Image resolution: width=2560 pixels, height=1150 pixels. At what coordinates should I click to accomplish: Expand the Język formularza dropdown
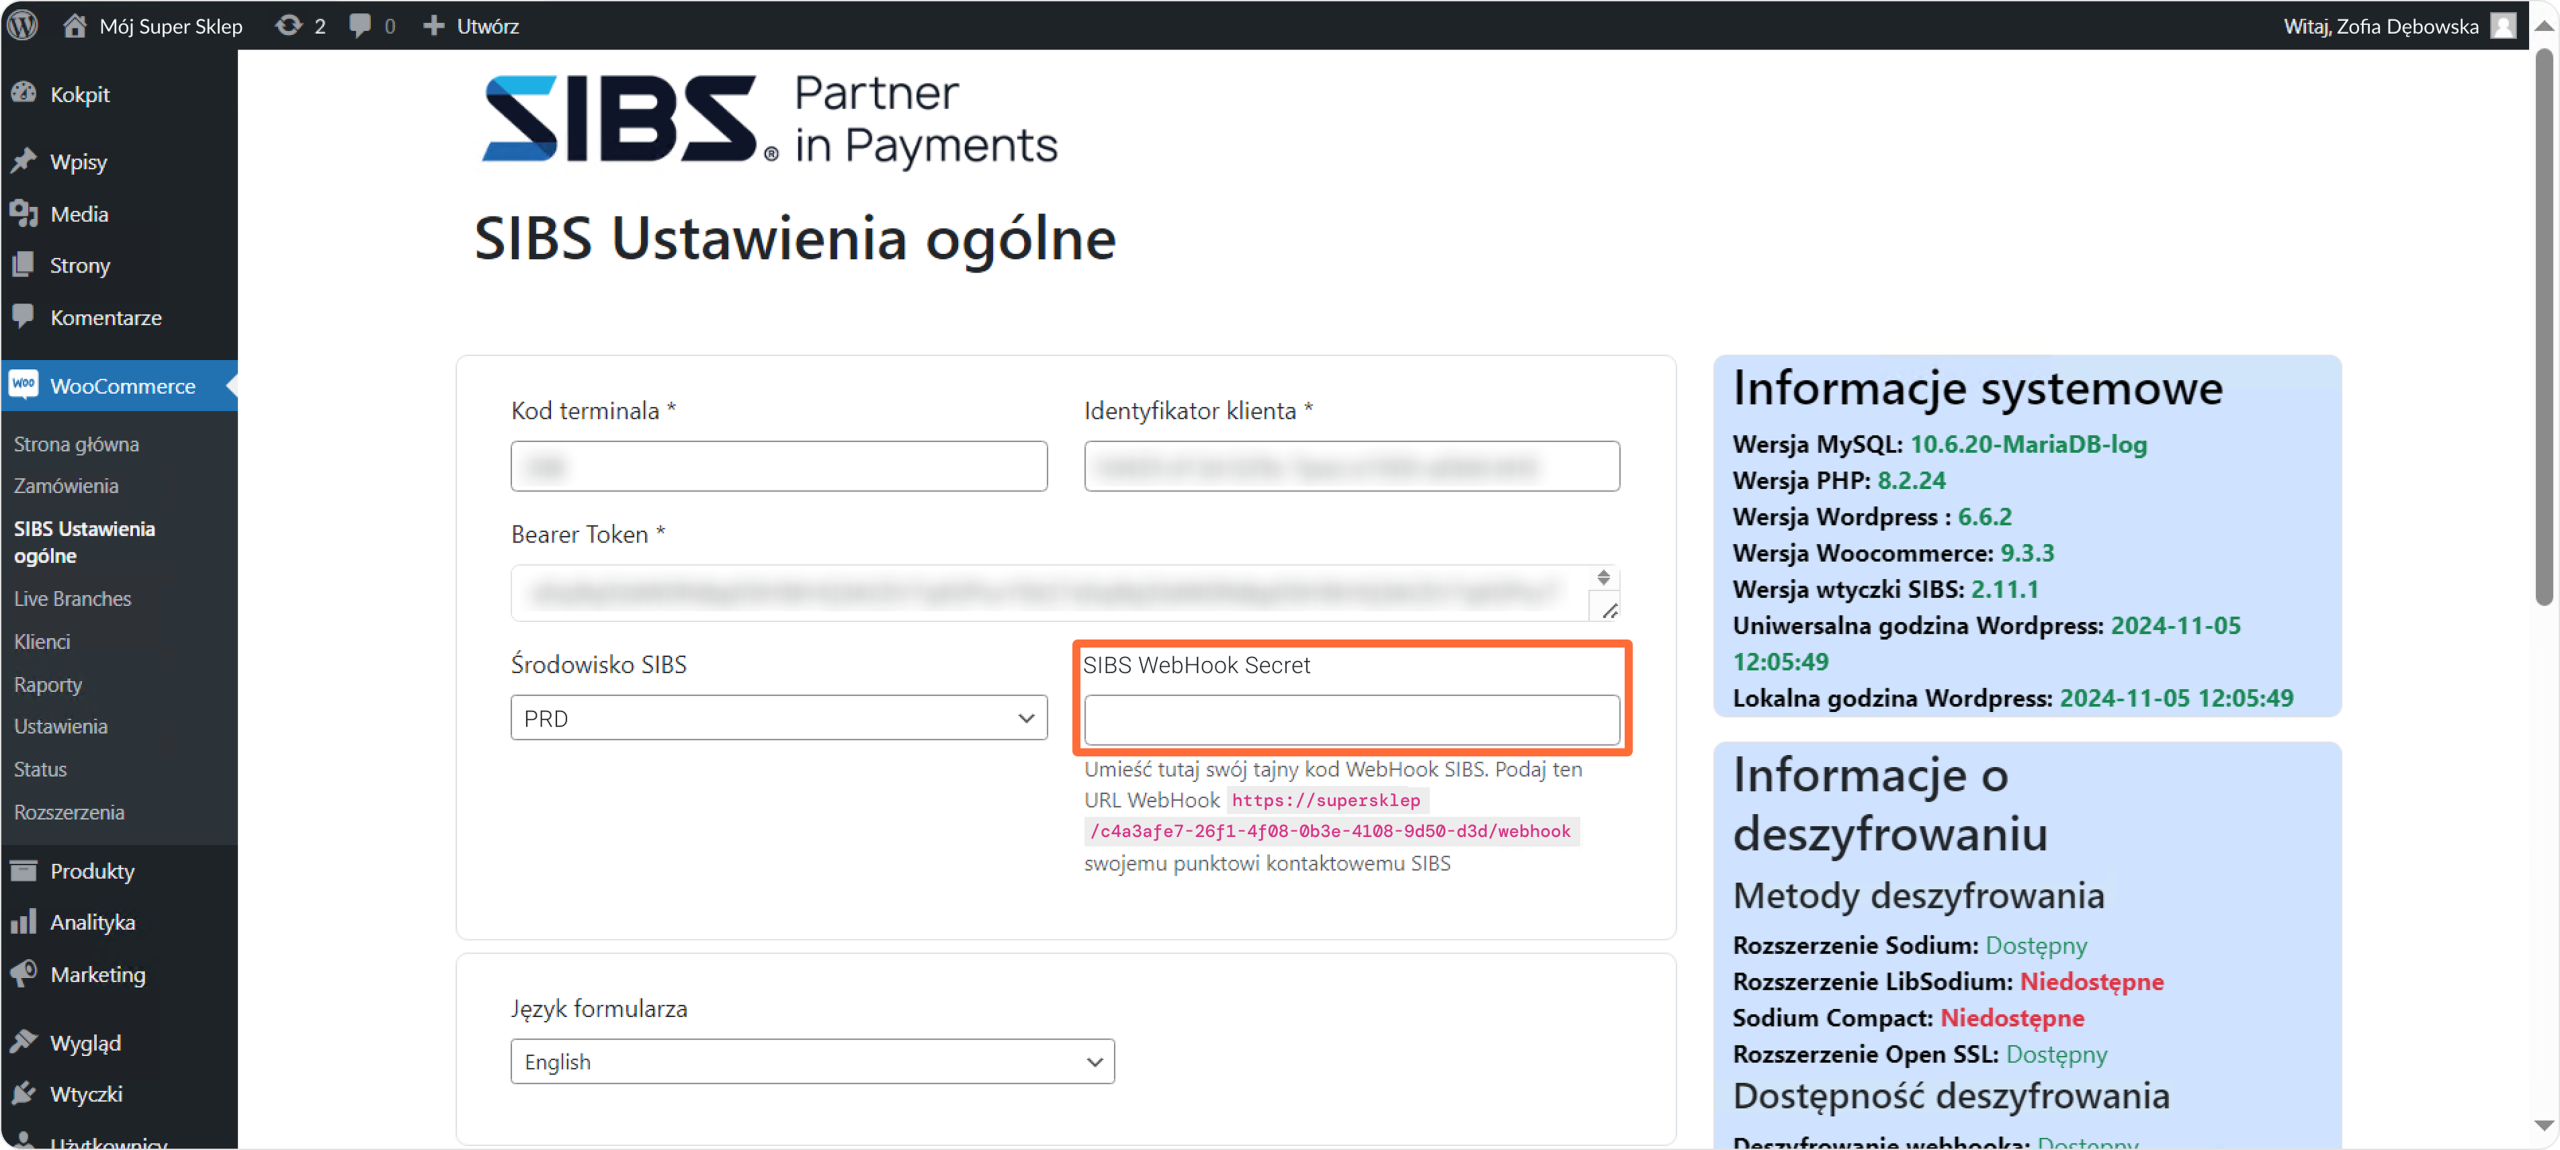pyautogui.click(x=812, y=1061)
